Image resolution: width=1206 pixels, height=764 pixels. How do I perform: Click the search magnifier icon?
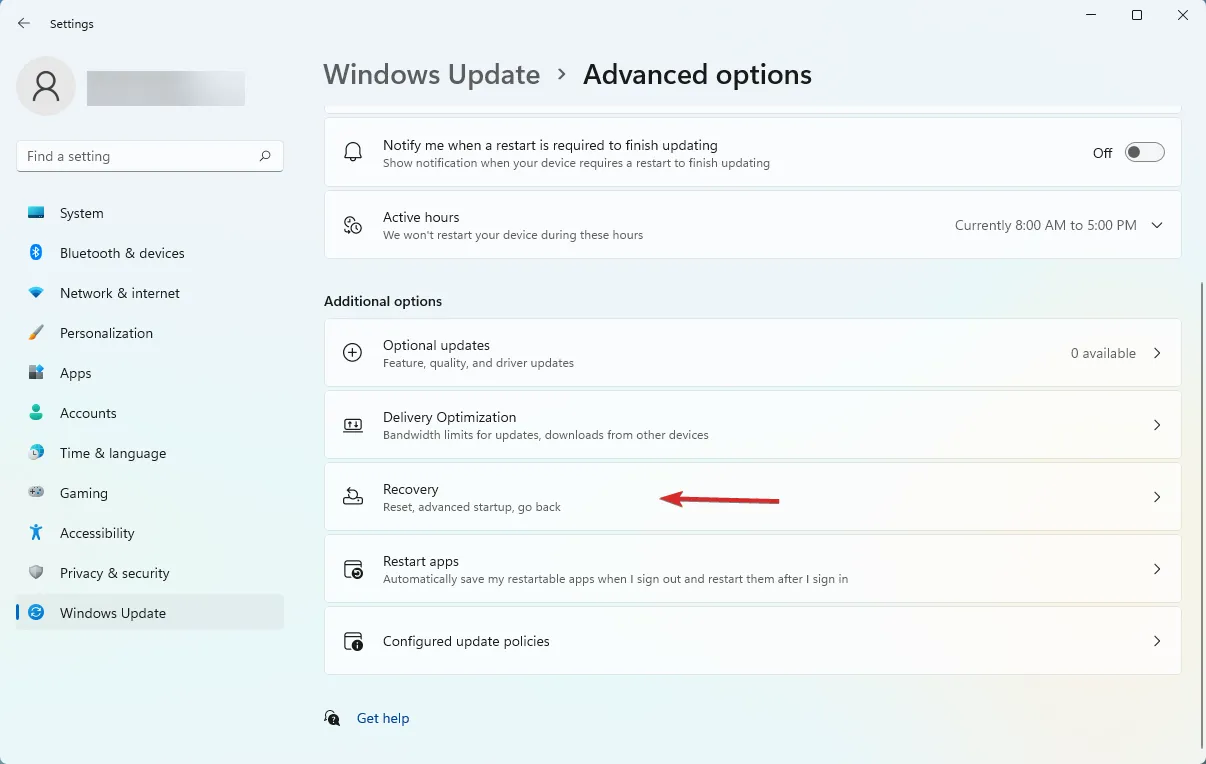tap(265, 156)
